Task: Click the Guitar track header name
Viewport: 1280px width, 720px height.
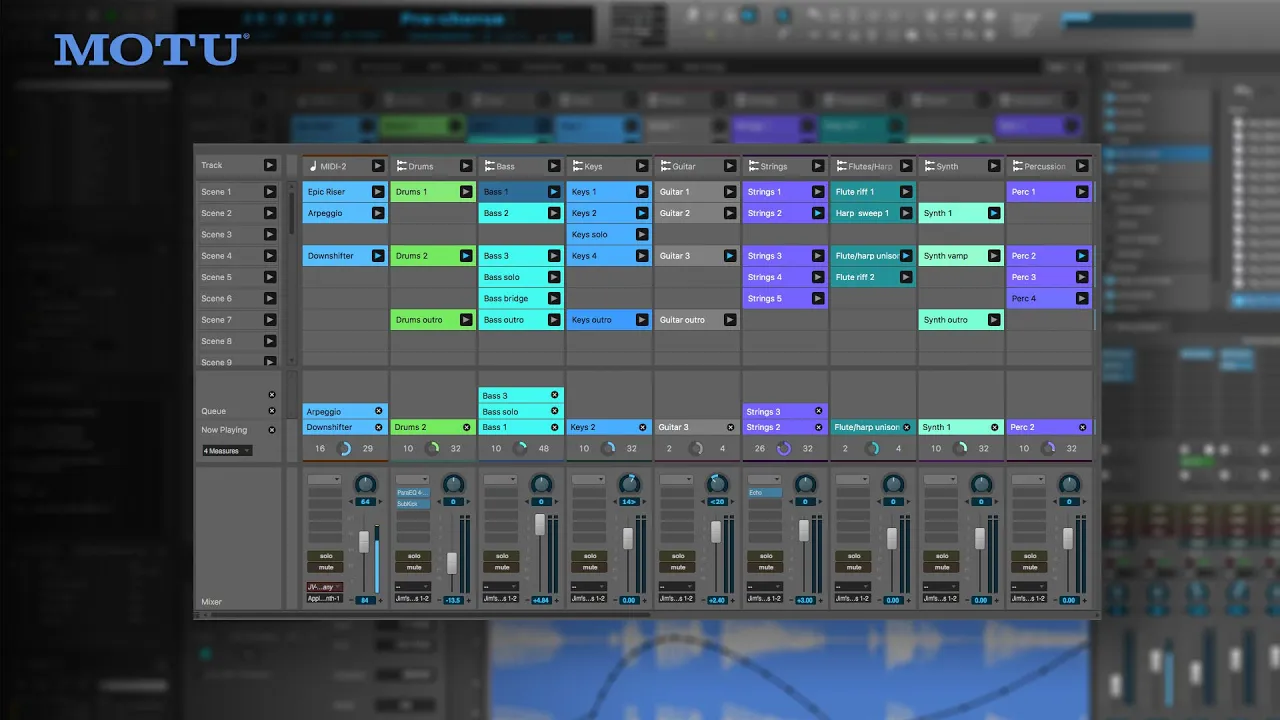Action: coord(683,167)
